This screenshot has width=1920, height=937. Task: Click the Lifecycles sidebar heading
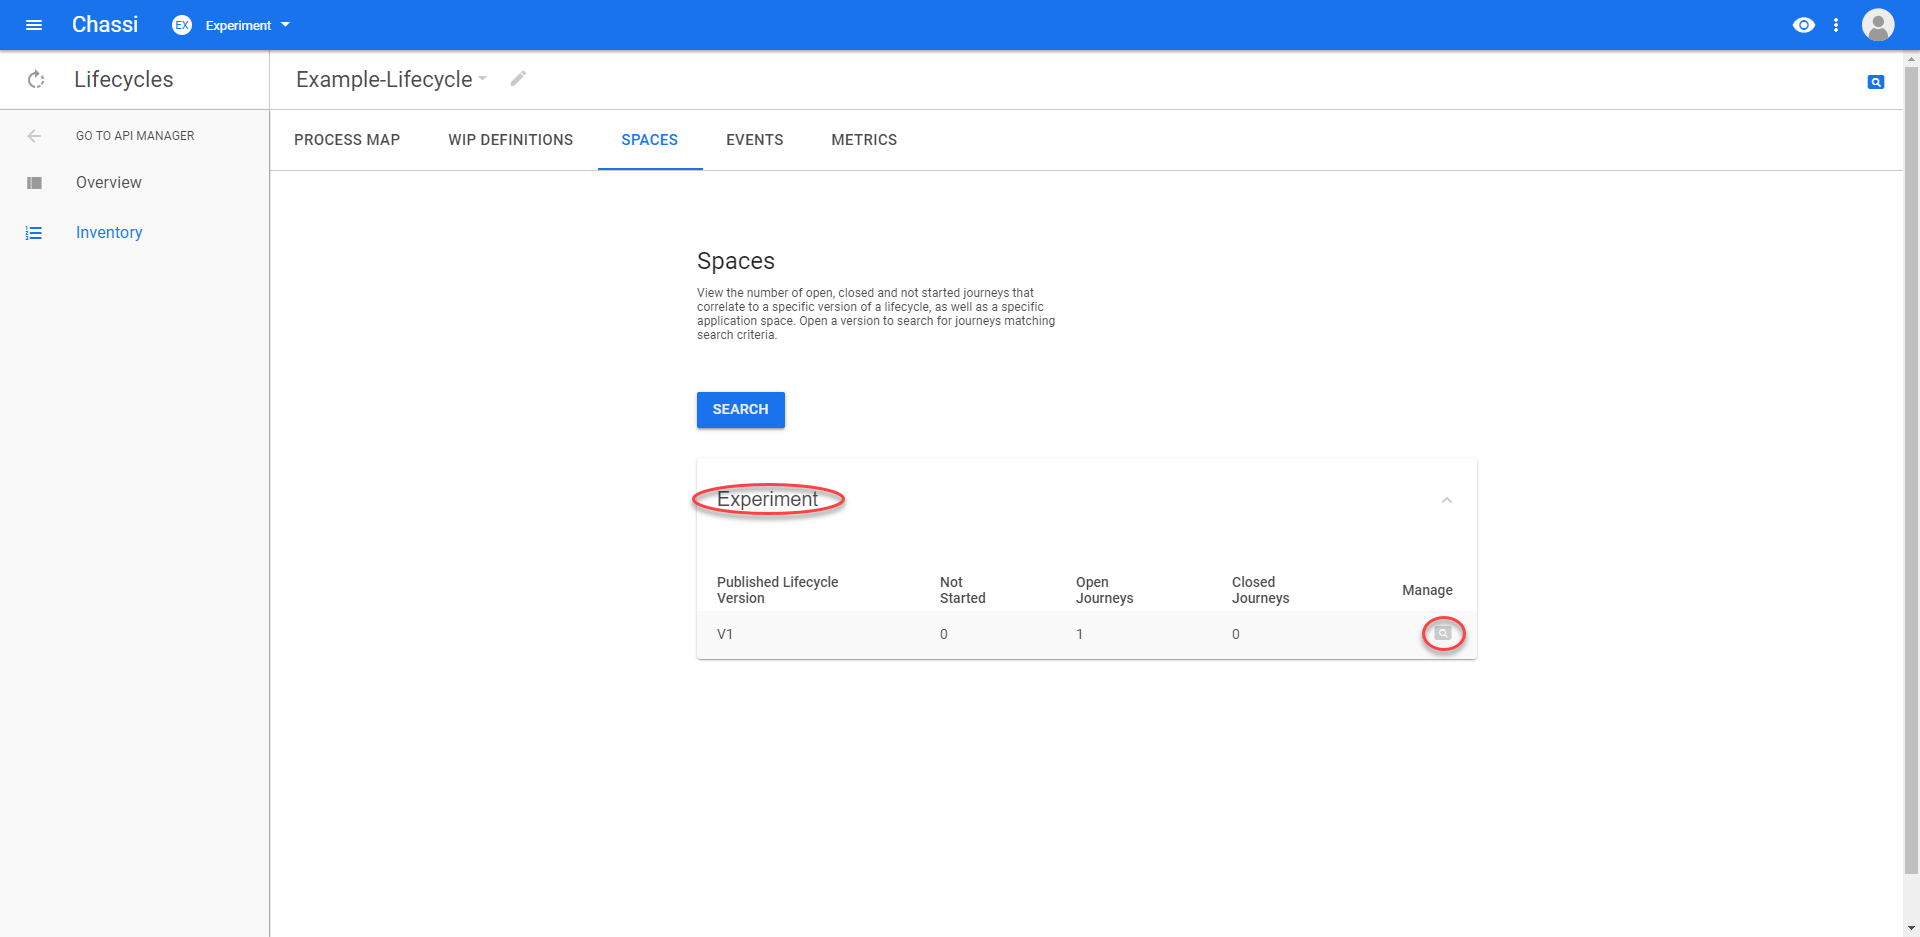tap(123, 79)
